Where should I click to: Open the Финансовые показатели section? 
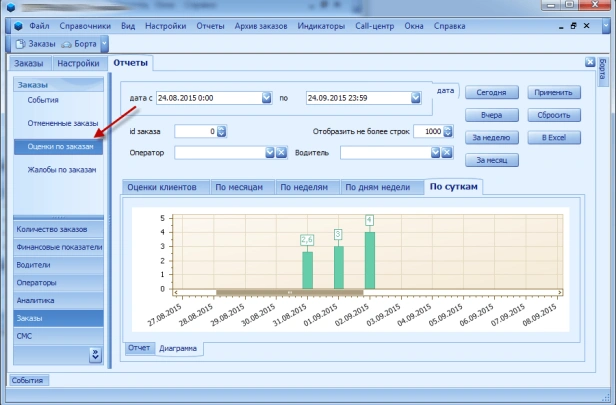pyautogui.click(x=58, y=247)
